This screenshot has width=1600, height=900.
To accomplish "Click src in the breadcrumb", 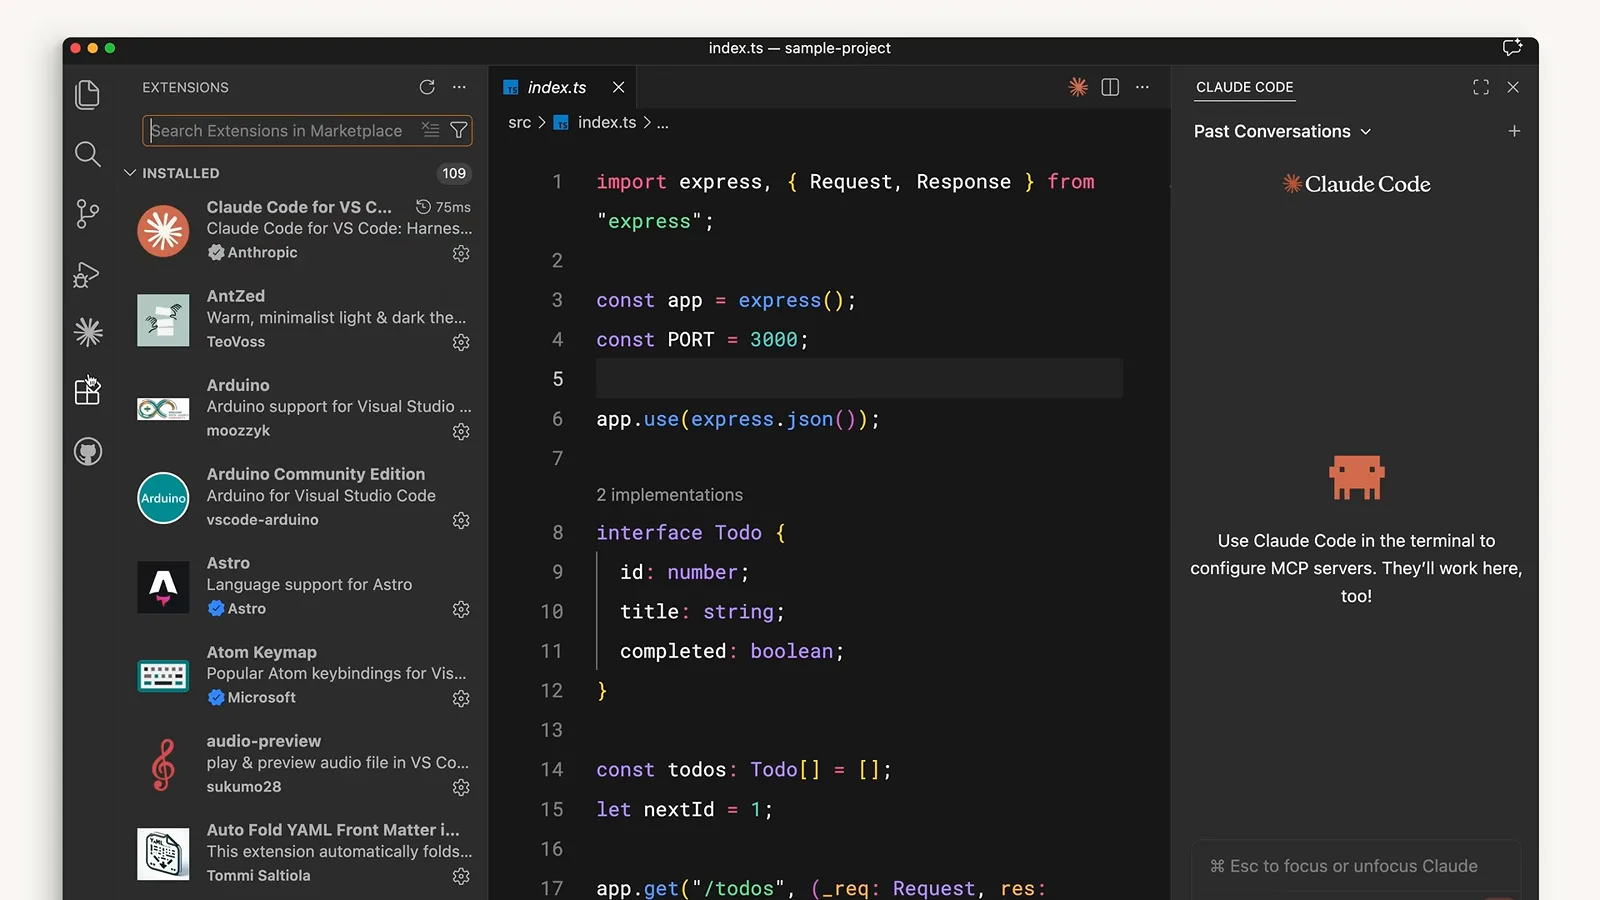I will coord(519,122).
